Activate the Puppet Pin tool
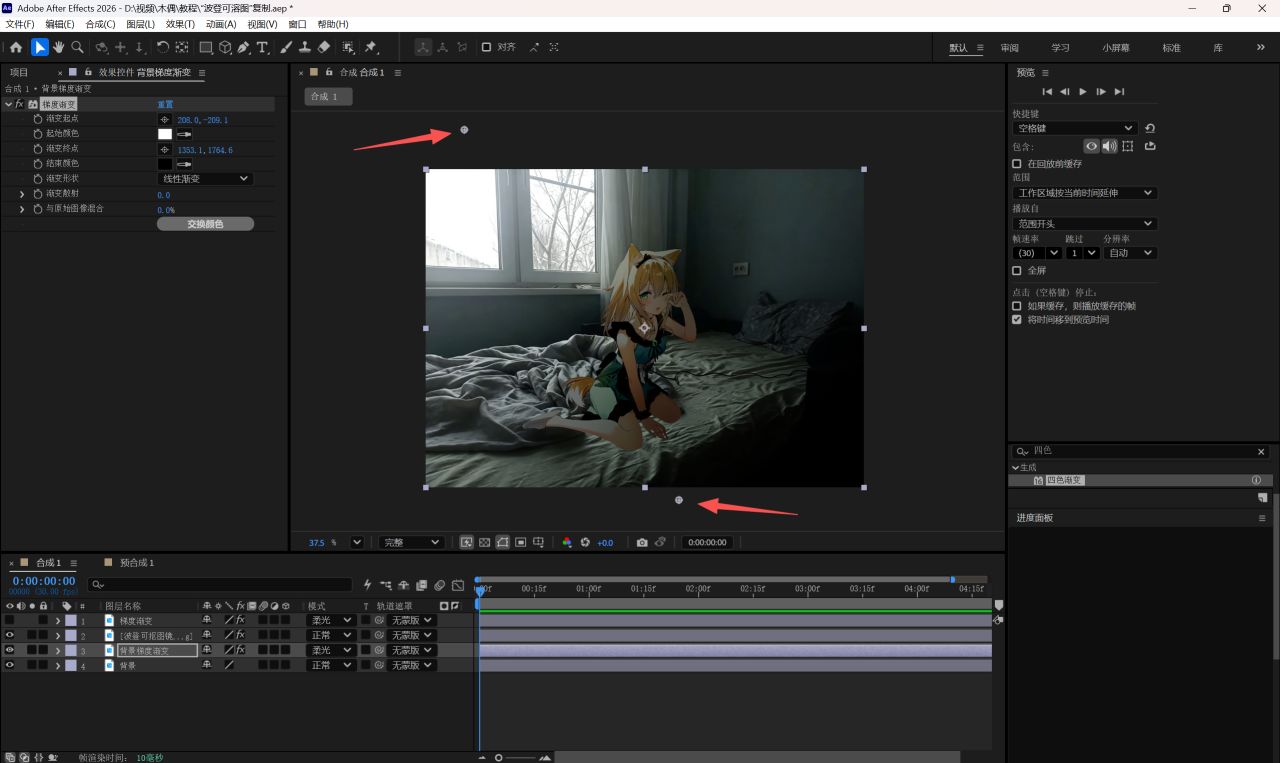 pyautogui.click(x=370, y=47)
